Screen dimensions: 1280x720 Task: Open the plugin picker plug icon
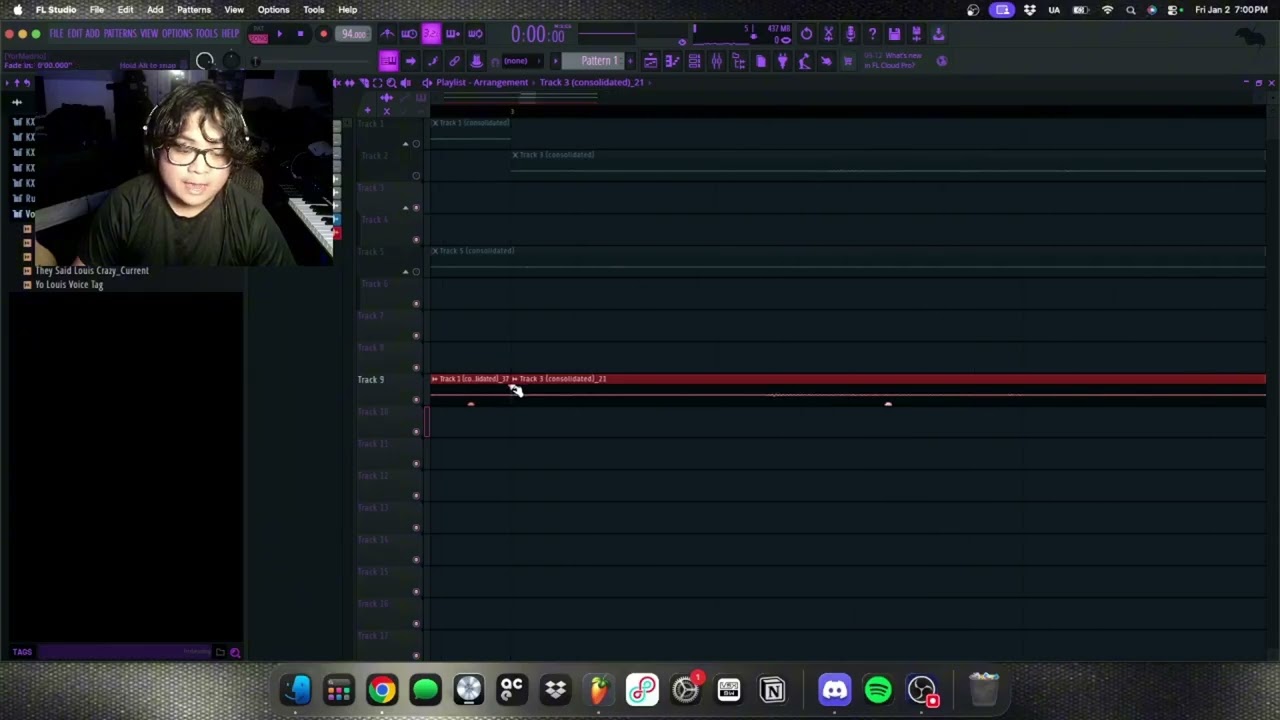(x=783, y=61)
